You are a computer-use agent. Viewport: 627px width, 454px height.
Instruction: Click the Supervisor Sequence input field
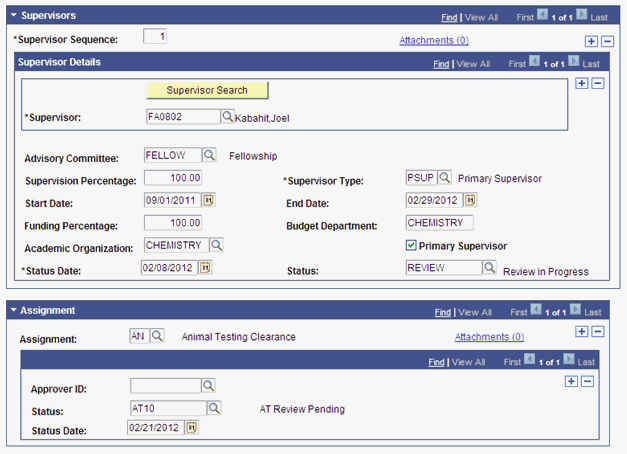pos(155,36)
